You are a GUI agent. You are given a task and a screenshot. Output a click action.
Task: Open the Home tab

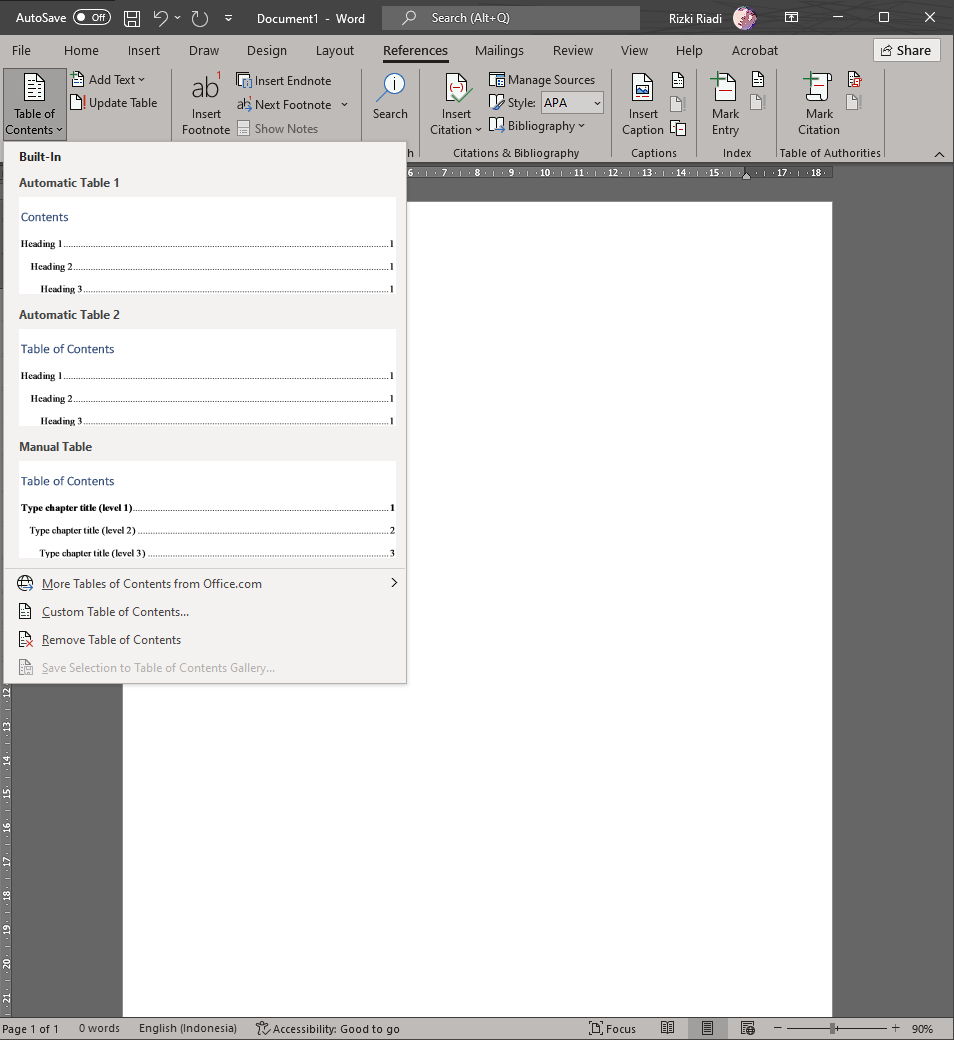click(81, 50)
